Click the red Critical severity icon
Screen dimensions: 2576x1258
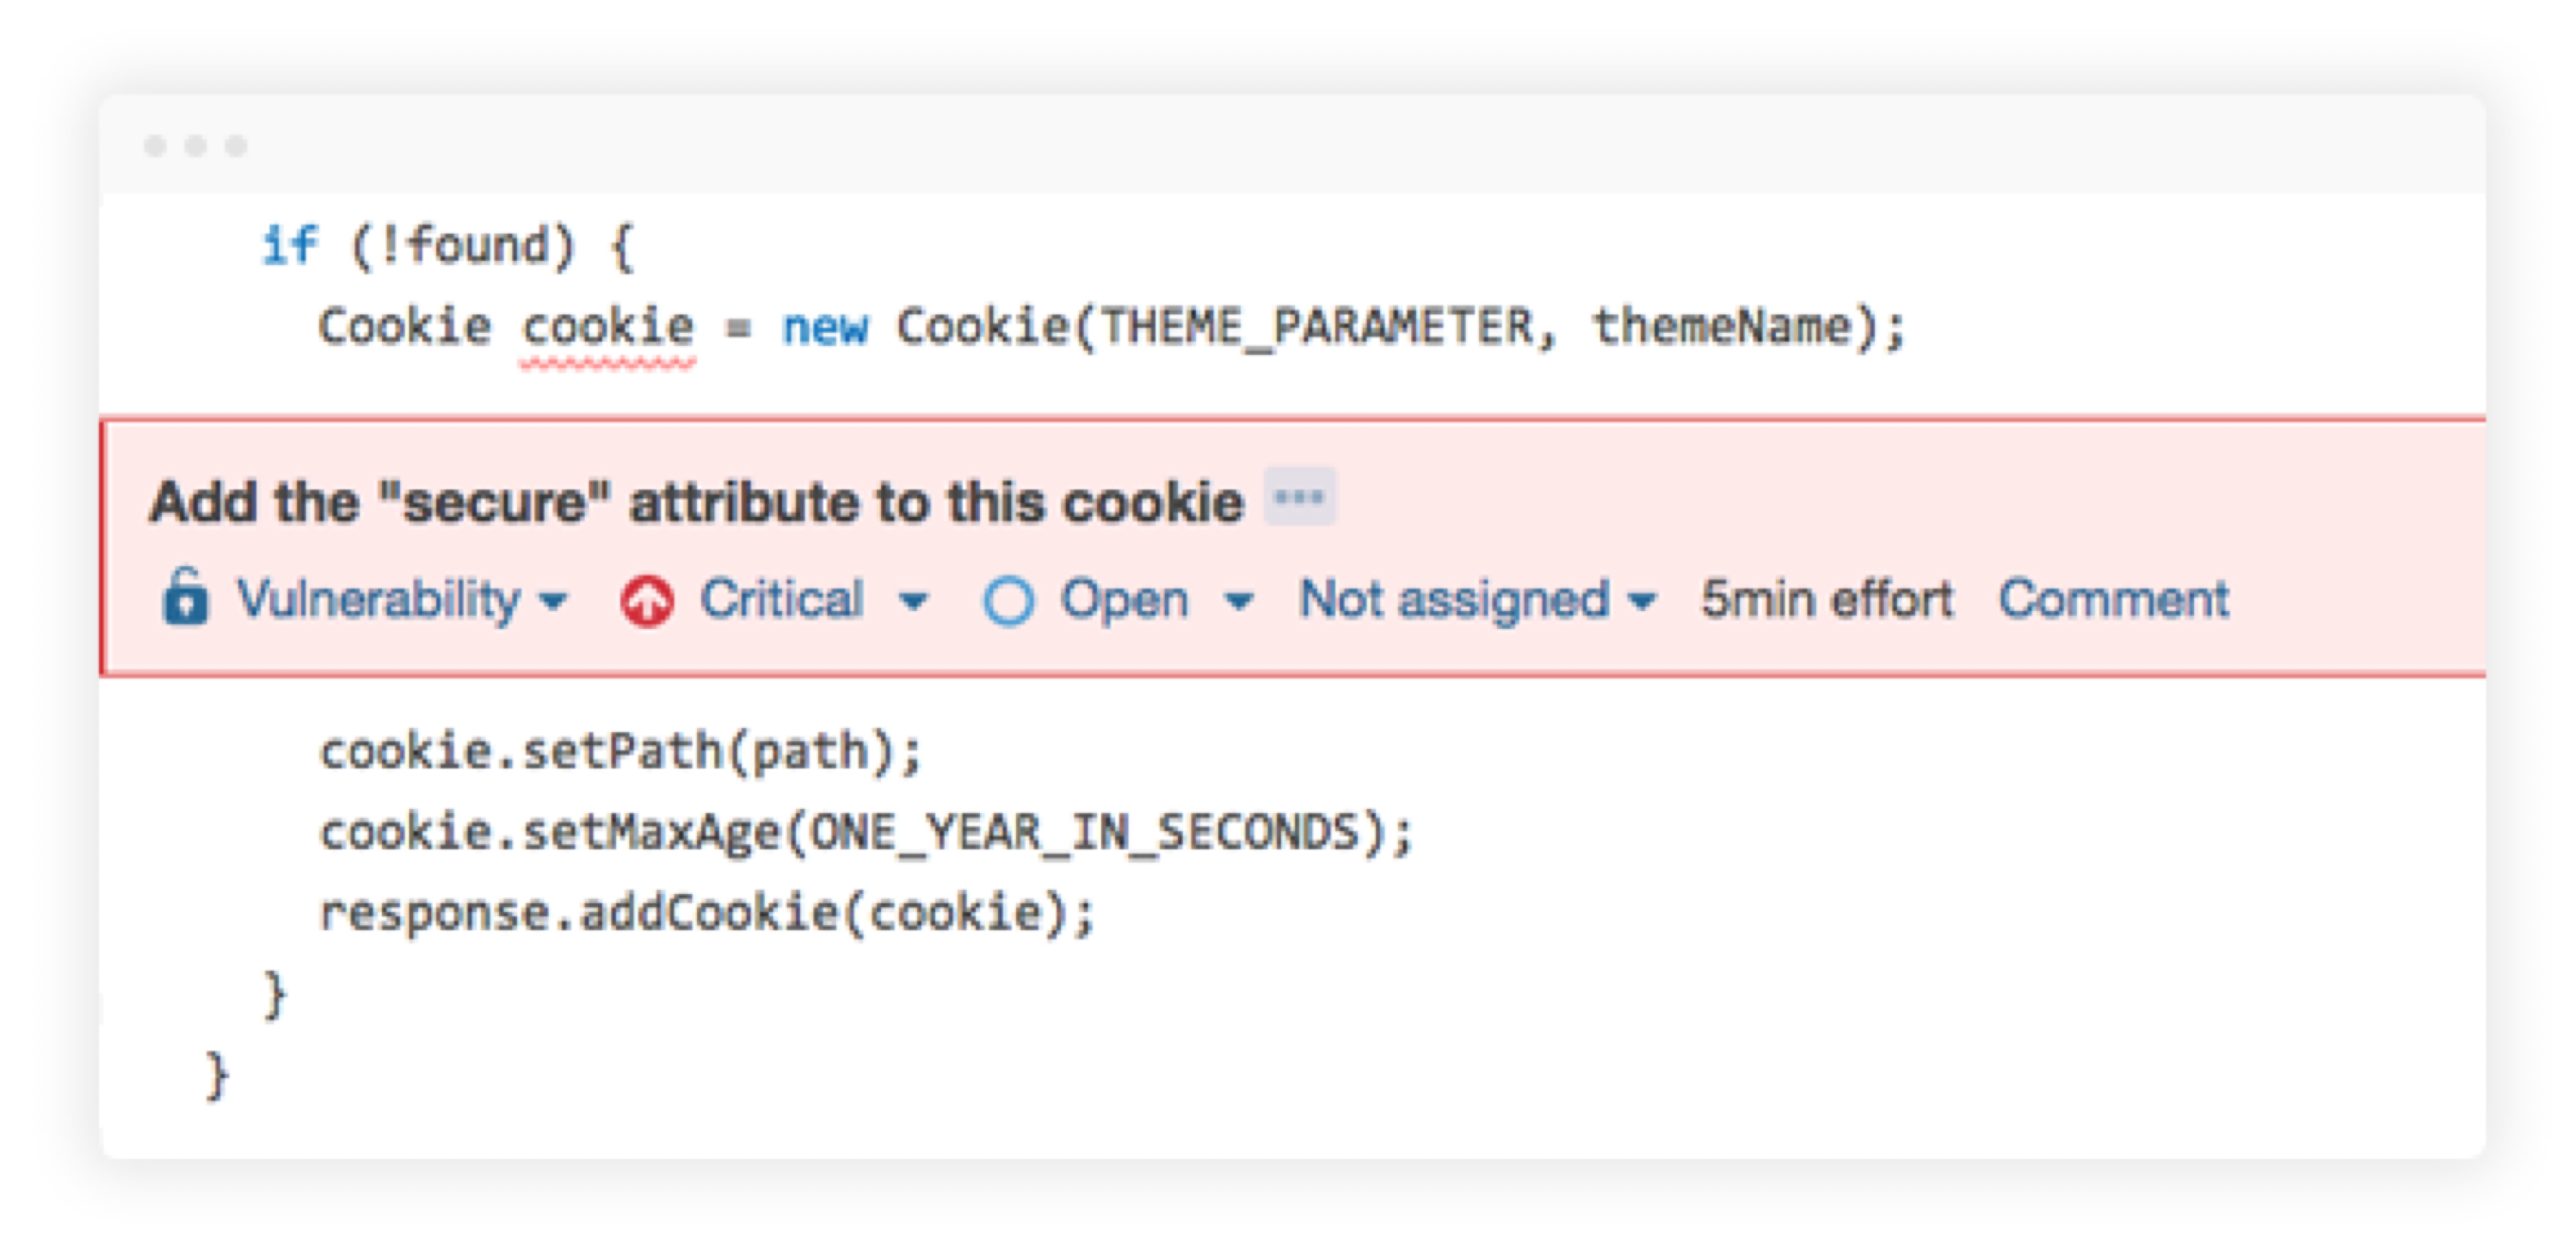647,601
